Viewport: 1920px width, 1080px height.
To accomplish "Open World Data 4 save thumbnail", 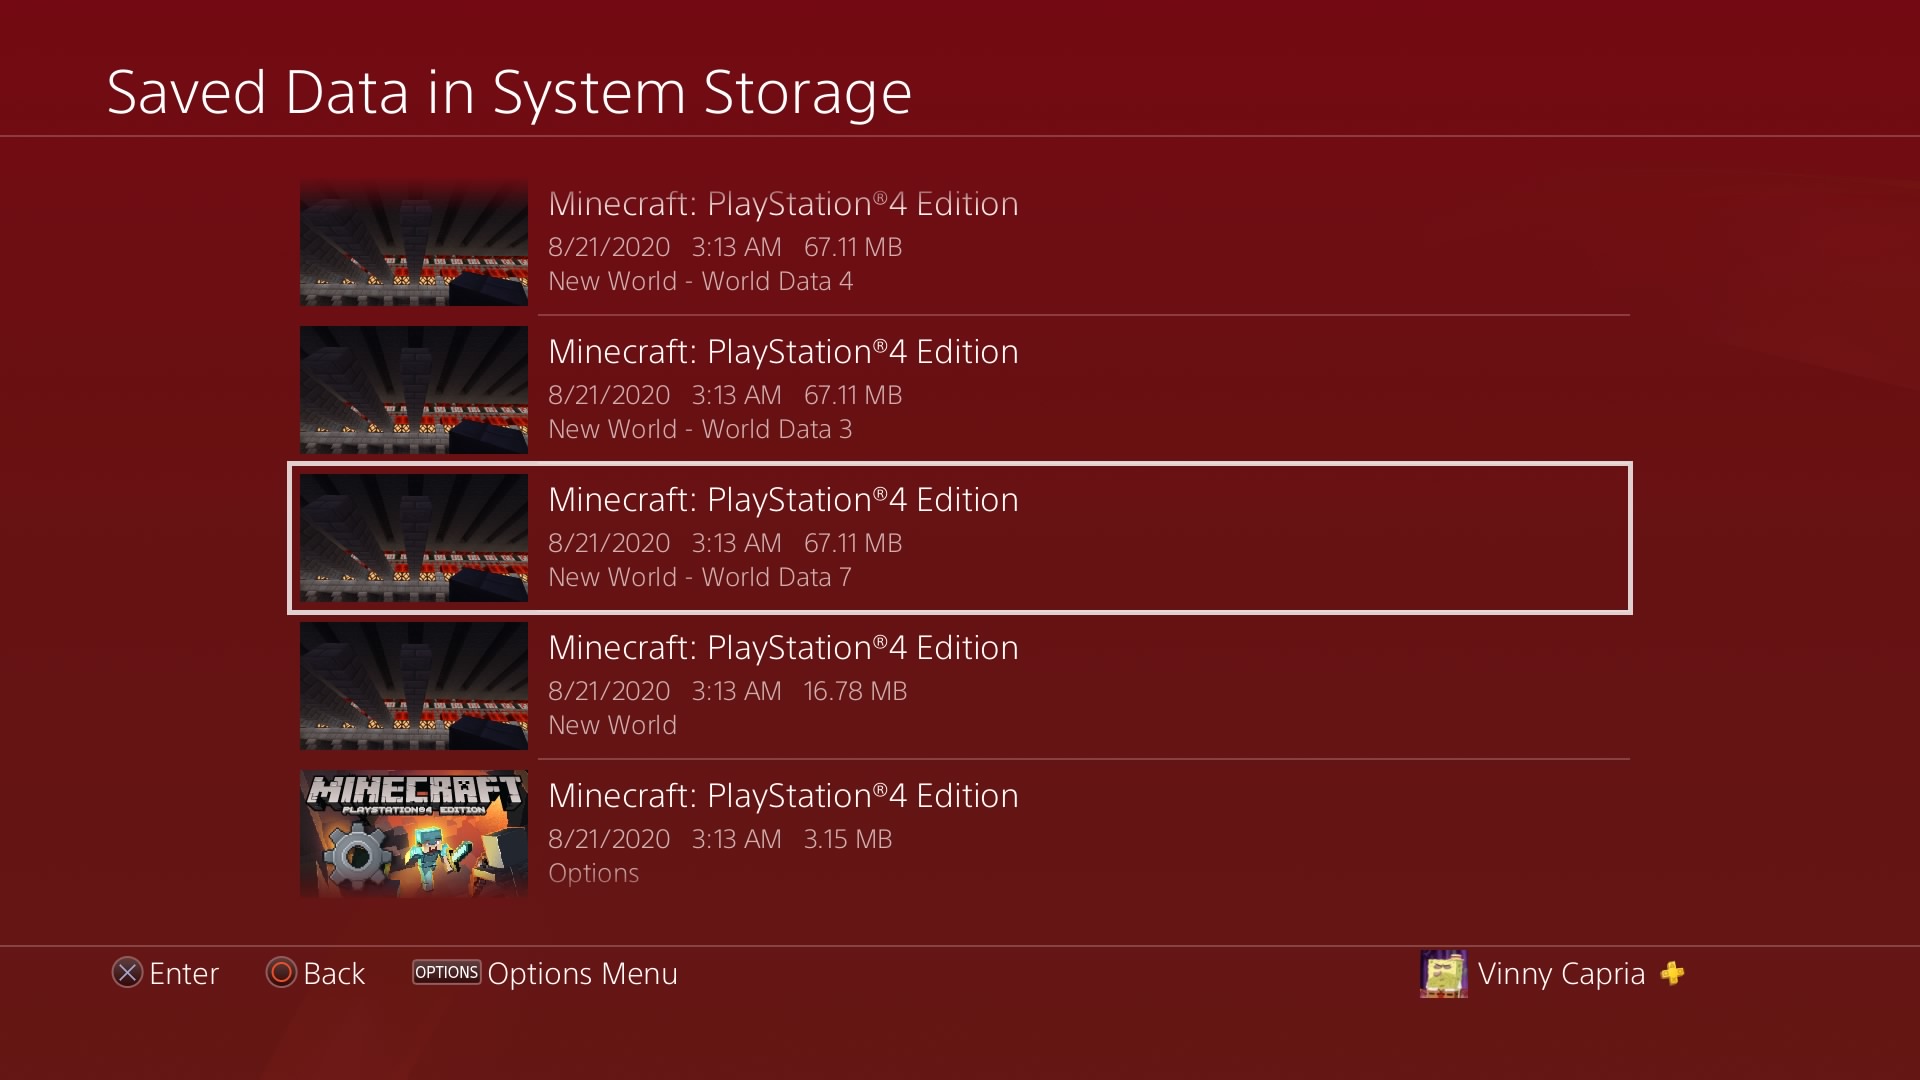I will [414, 243].
